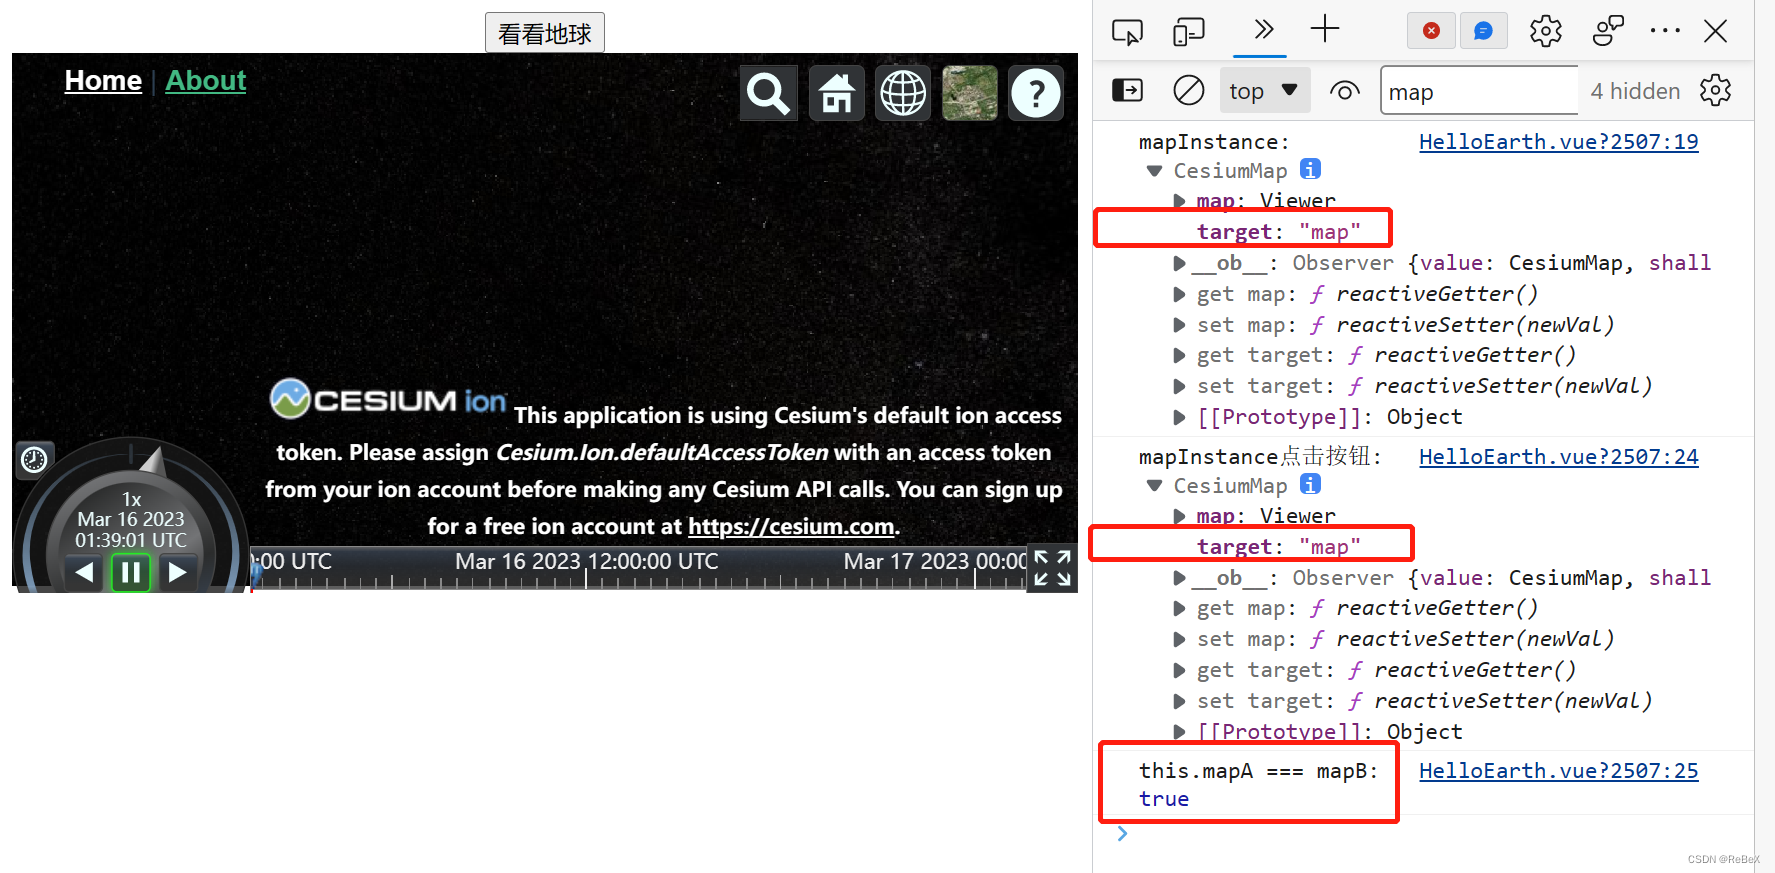Collapse the second CesiumMap object
The width and height of the screenshot is (1775, 873).
[x=1154, y=486]
